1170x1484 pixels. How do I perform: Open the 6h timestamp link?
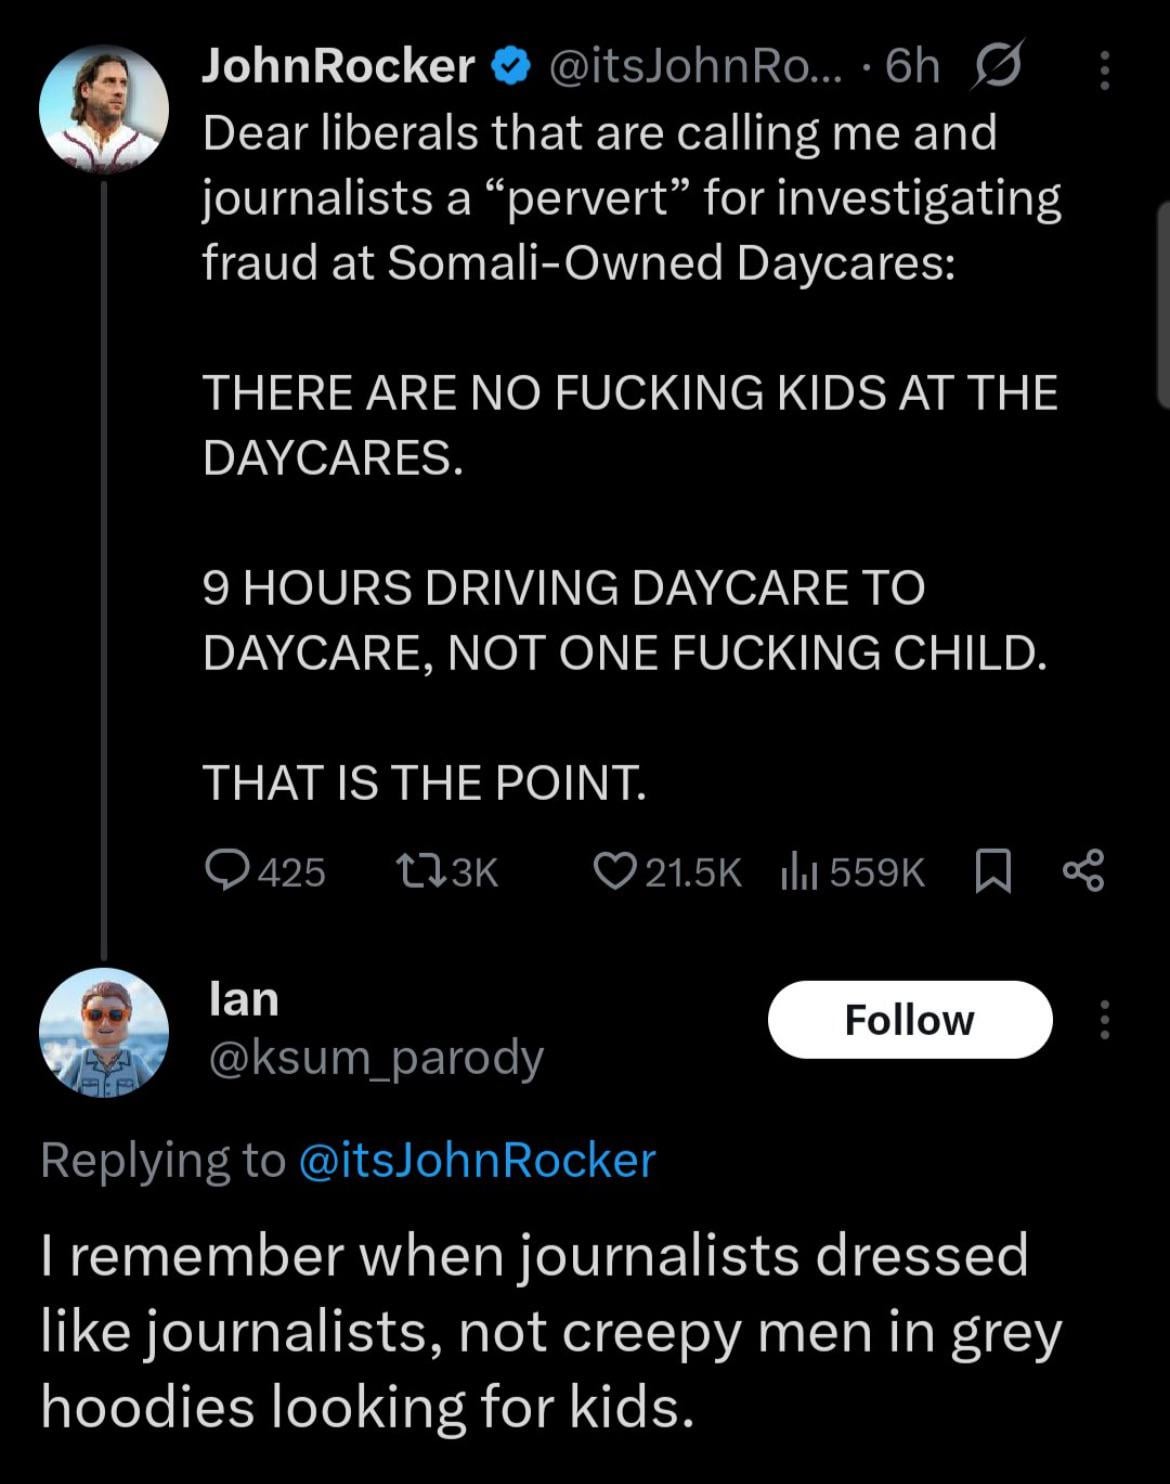tap(913, 67)
